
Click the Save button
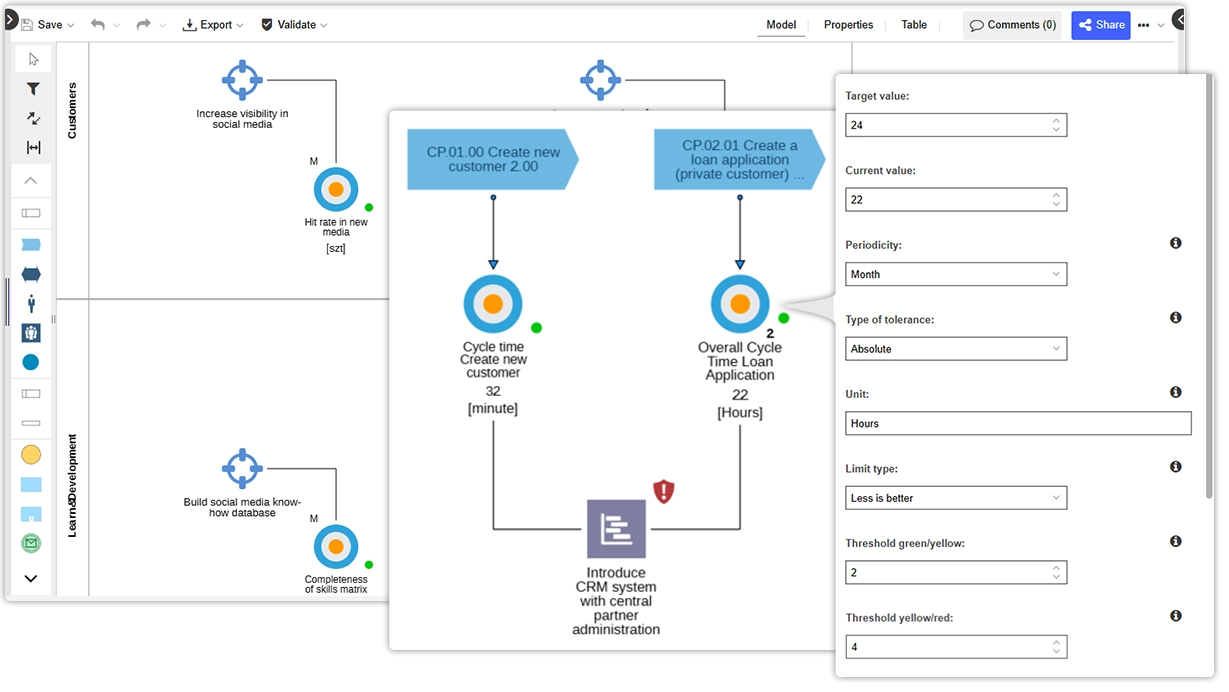(x=41, y=25)
